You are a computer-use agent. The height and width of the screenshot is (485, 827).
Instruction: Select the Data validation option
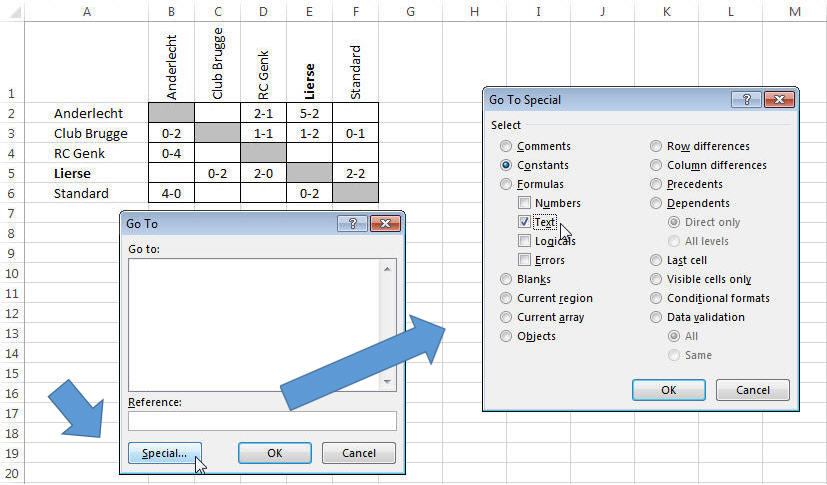point(656,317)
